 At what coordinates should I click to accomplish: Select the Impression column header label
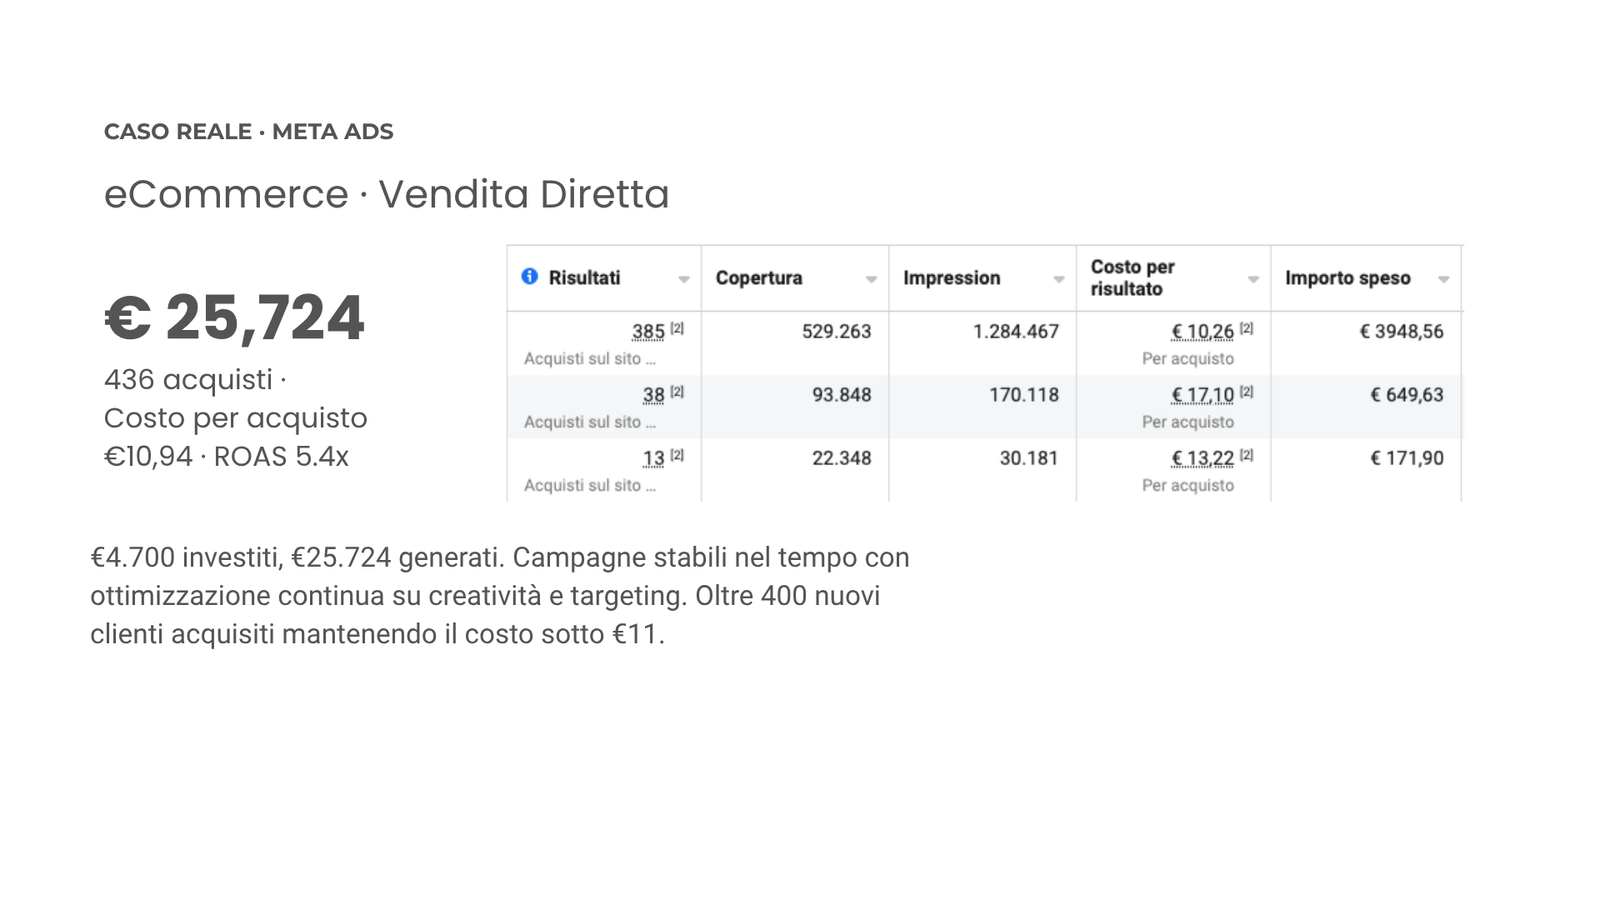point(951,278)
